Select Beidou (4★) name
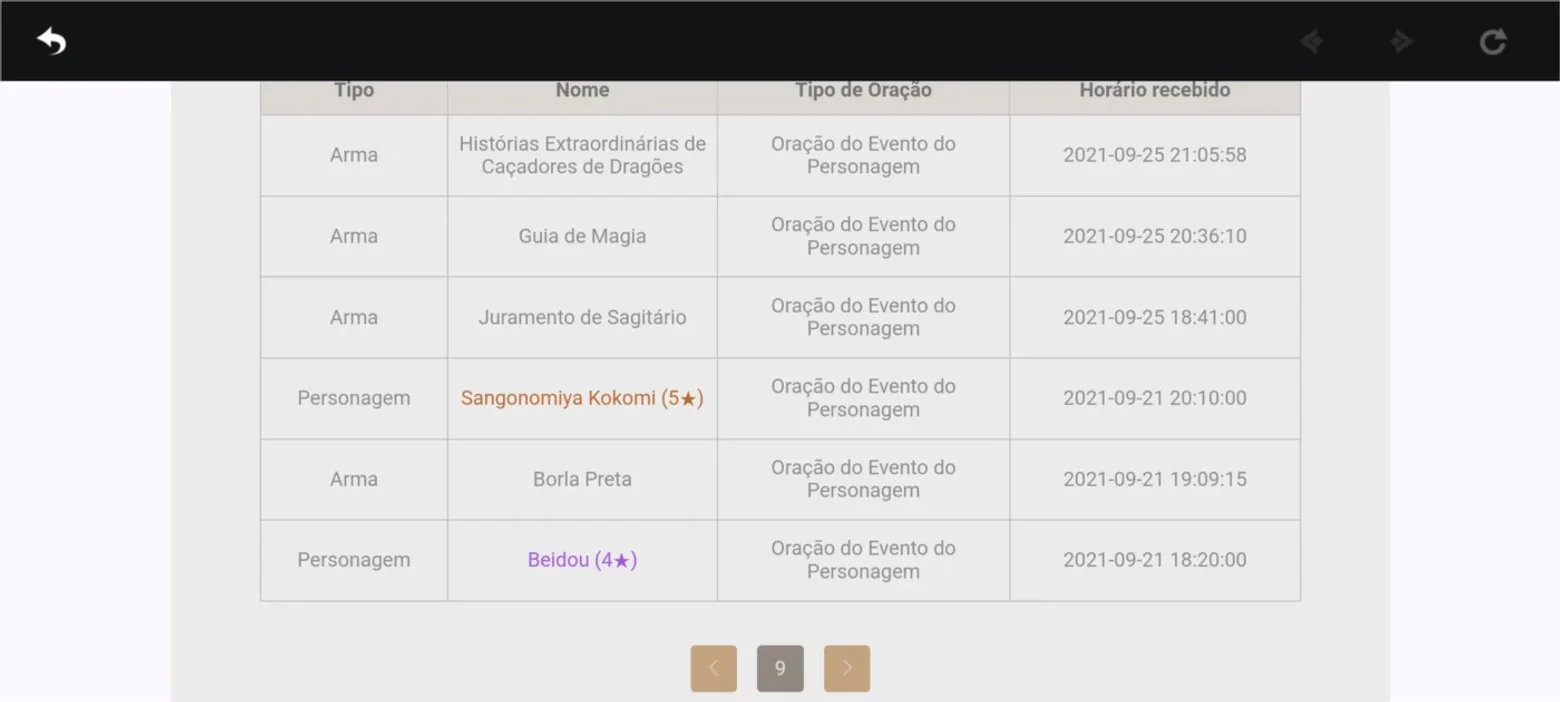This screenshot has width=1560, height=702. tap(582, 560)
